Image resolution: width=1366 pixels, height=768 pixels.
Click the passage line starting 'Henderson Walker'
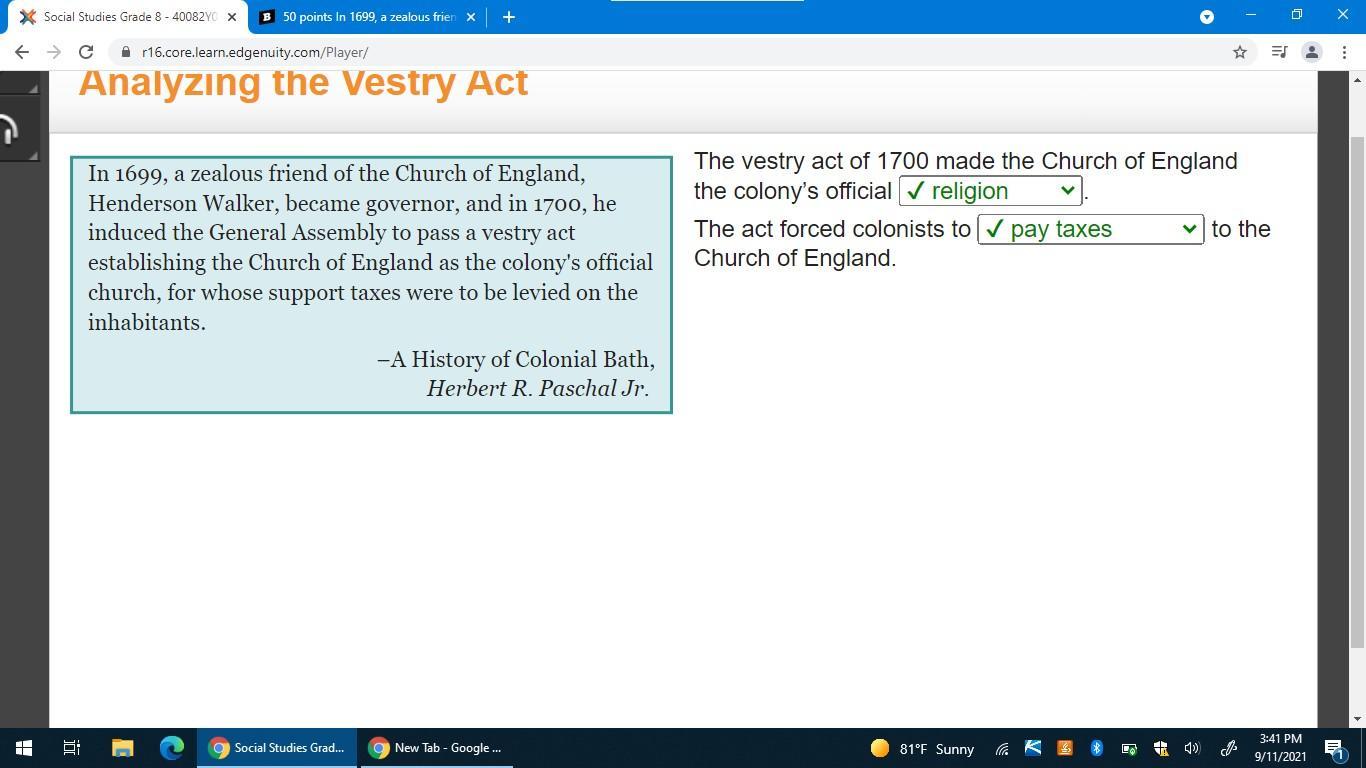click(352, 204)
